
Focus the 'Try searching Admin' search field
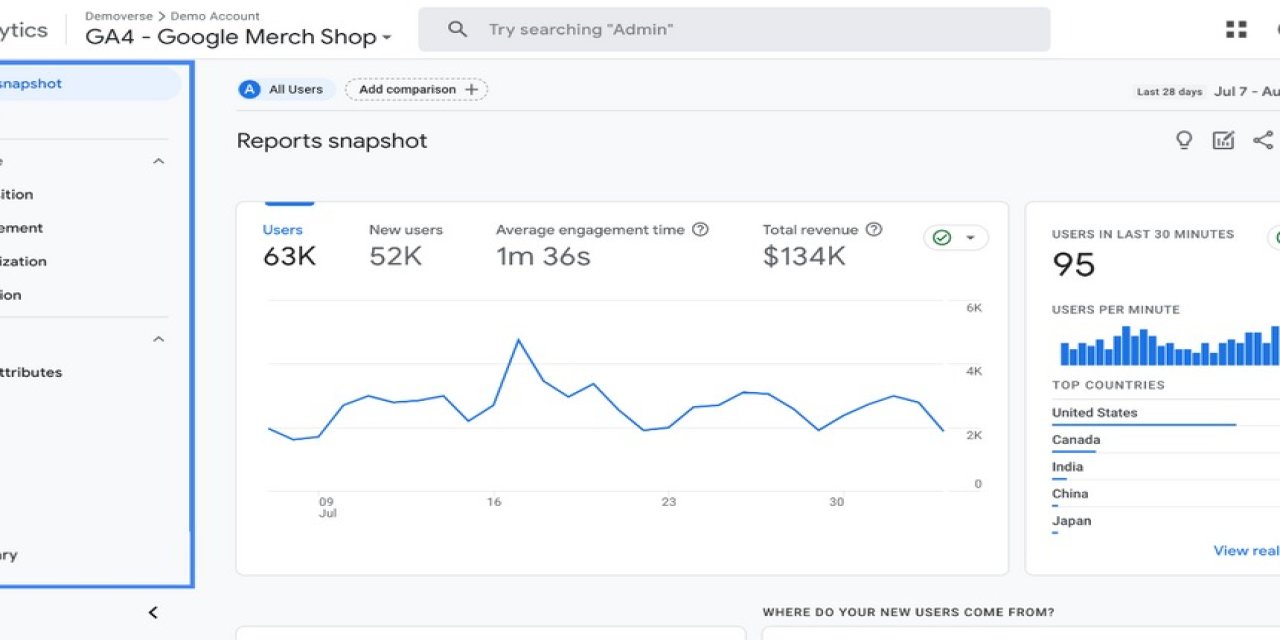[x=734, y=29]
